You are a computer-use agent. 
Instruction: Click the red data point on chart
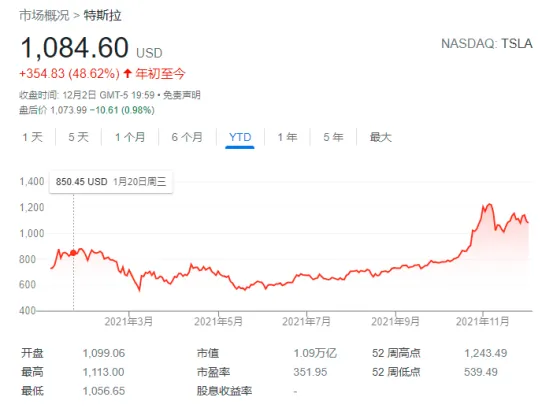(73, 253)
